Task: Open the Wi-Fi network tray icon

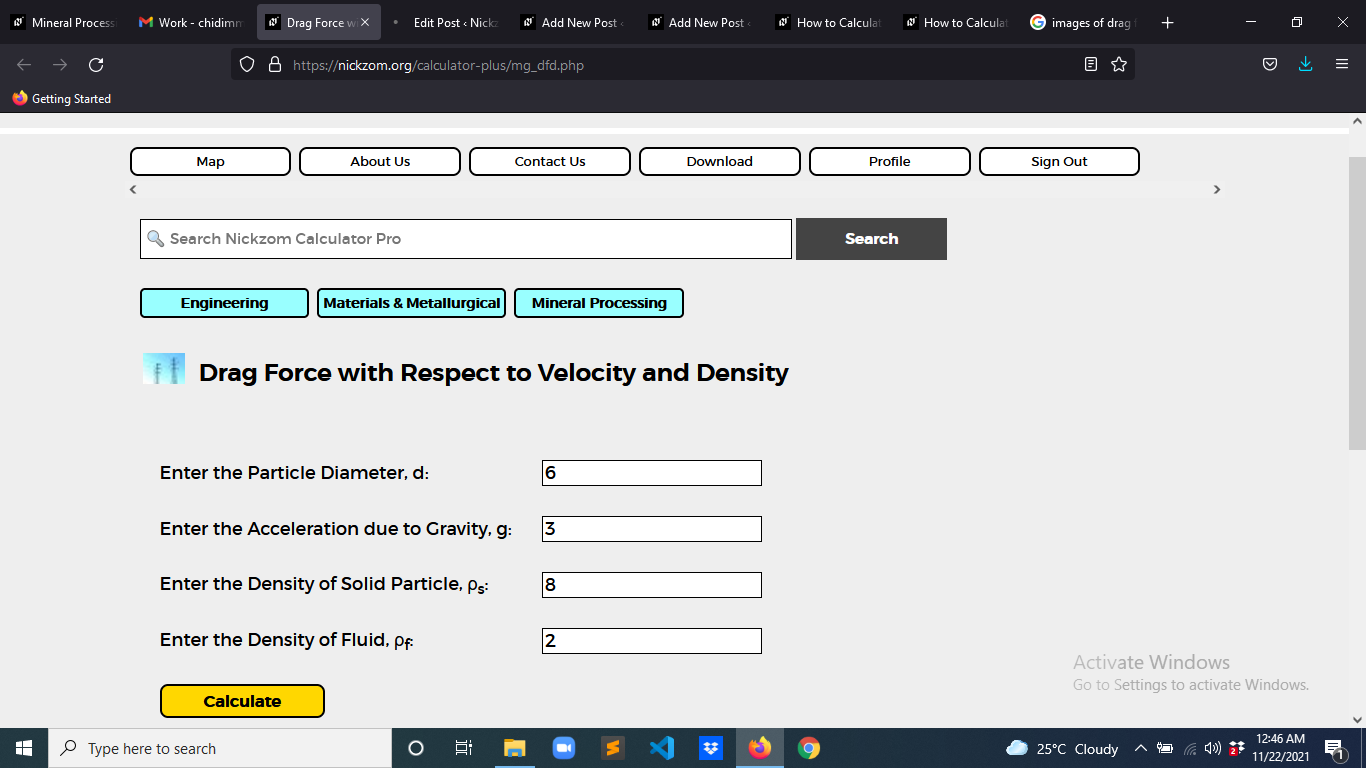Action: (1190, 748)
